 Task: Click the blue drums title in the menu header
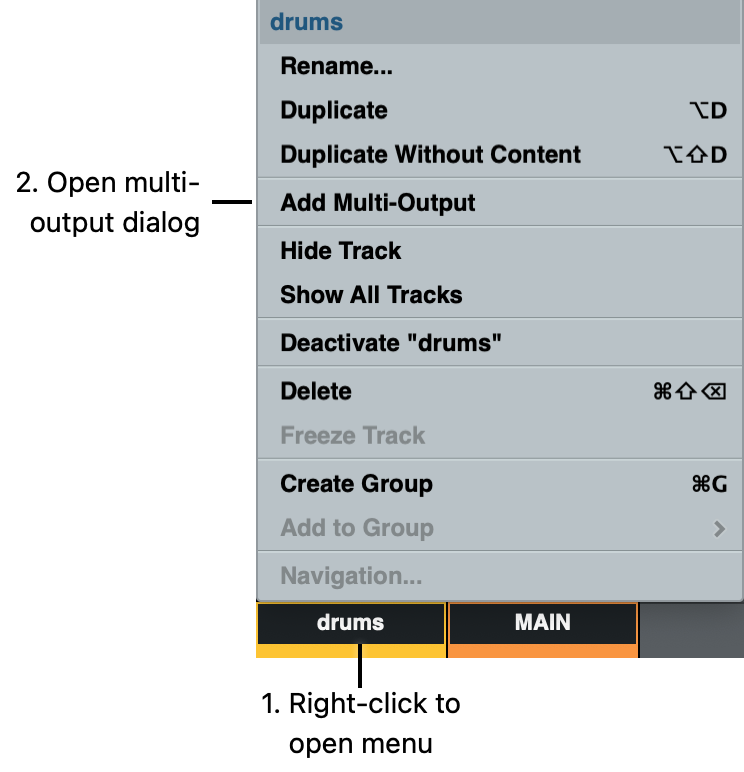tap(307, 22)
